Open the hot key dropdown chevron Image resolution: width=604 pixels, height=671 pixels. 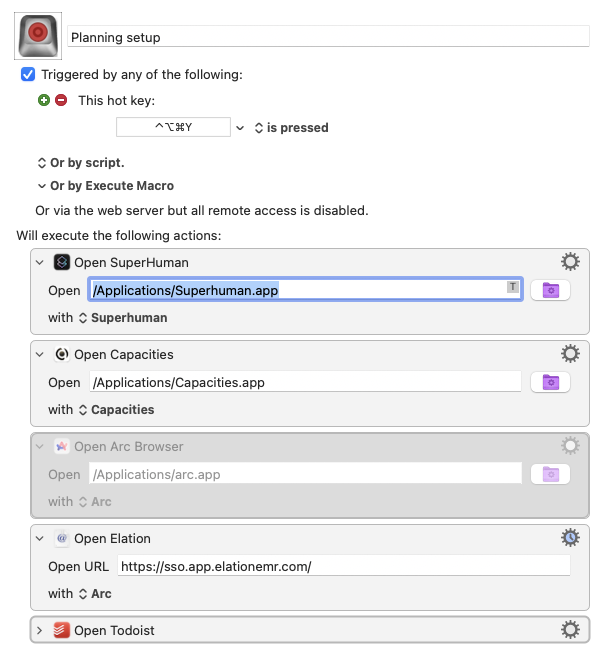tap(240, 128)
